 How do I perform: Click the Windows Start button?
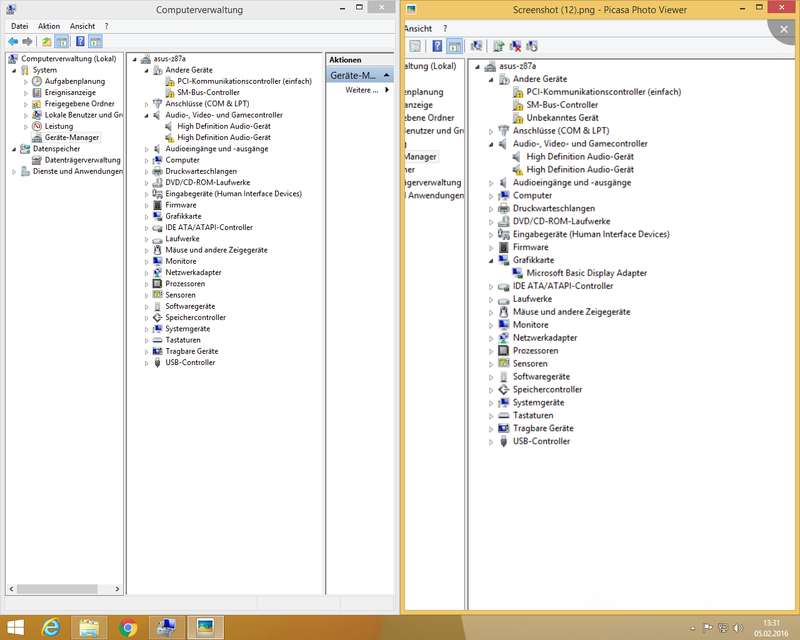(x=14, y=627)
